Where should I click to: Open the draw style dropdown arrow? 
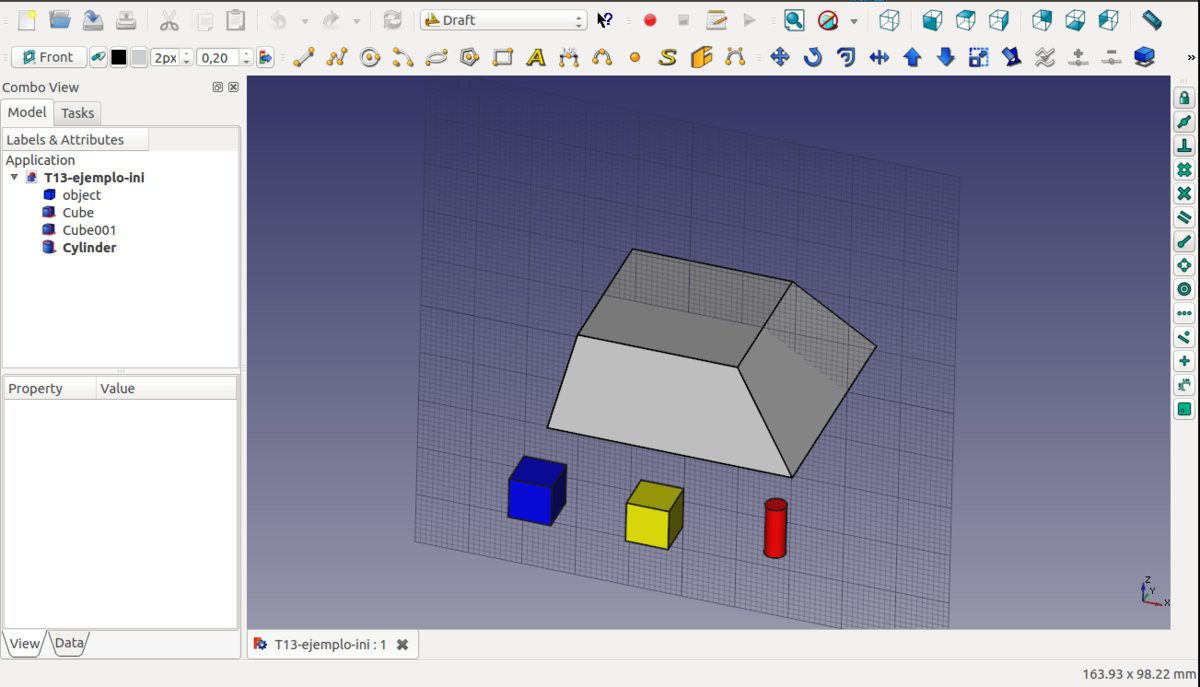pos(853,21)
